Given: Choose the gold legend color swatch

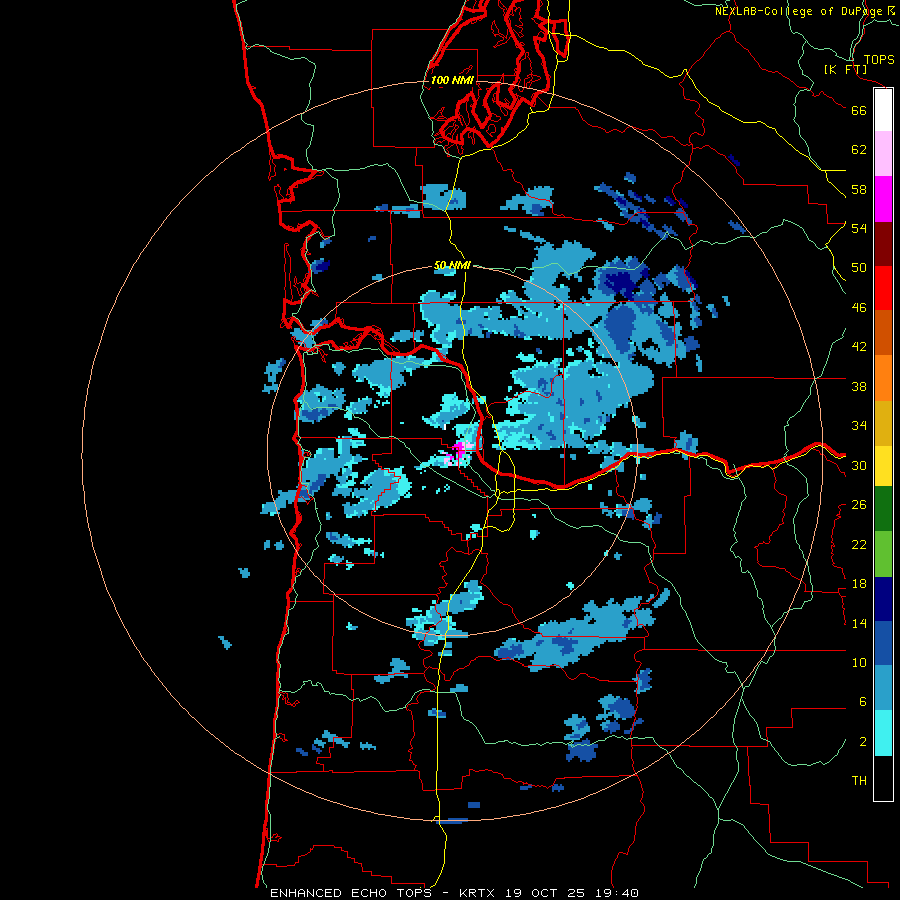Looking at the screenshot, I should [x=883, y=423].
